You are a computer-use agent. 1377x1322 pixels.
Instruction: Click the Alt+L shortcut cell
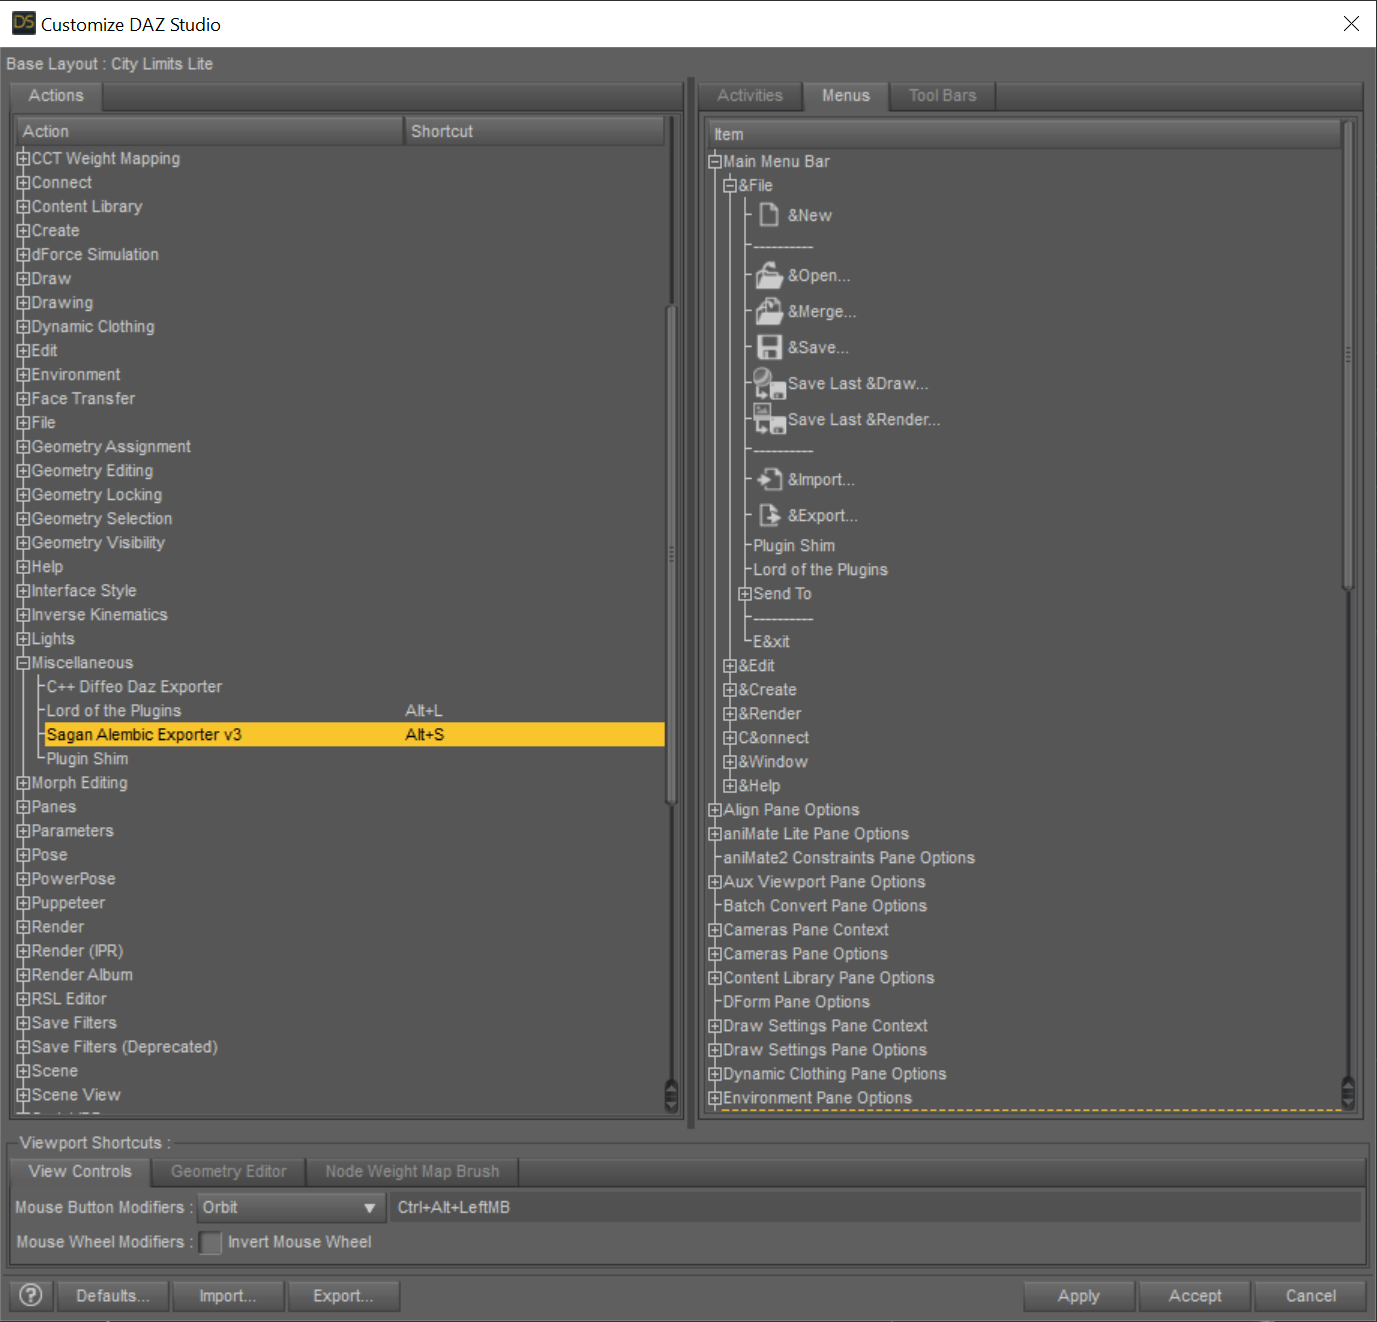click(424, 711)
